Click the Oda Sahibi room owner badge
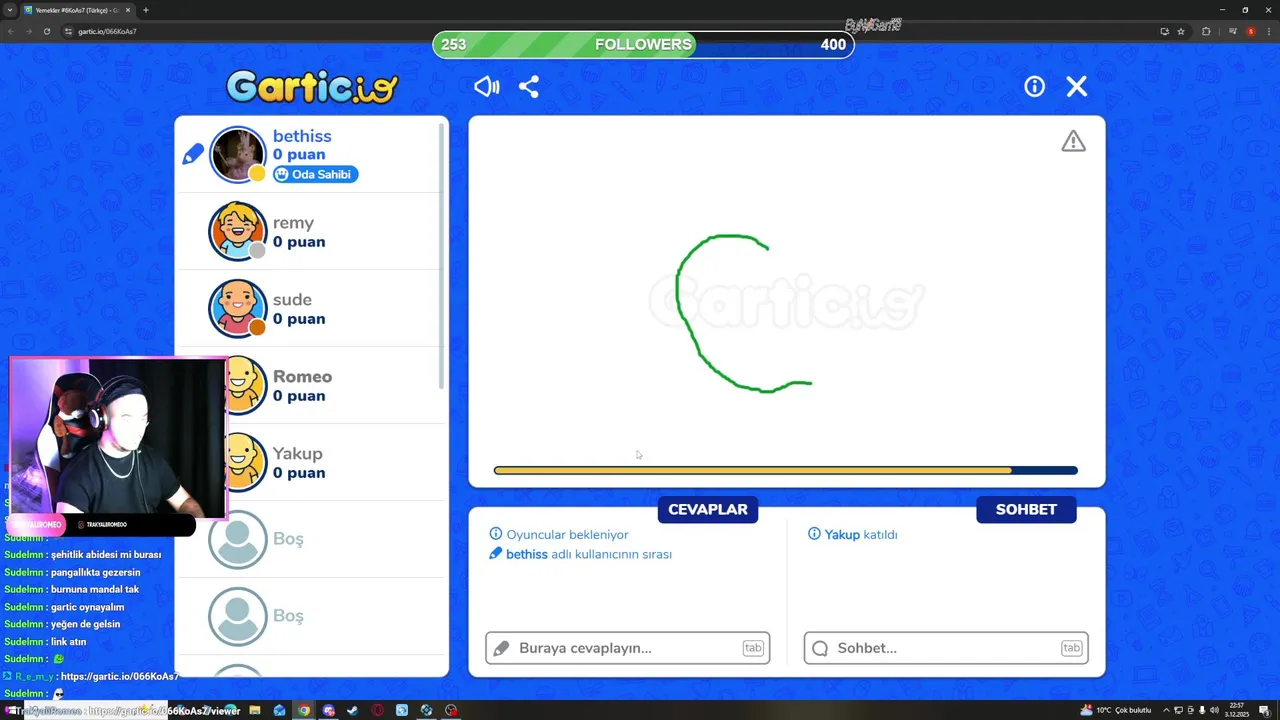The image size is (1280, 720). [315, 174]
